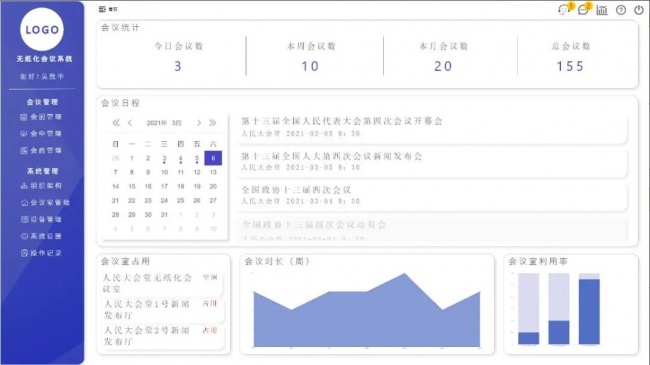Screen dimensions: 650x365
Task: Click the power logout icon
Action: pyautogui.click(x=639, y=10)
